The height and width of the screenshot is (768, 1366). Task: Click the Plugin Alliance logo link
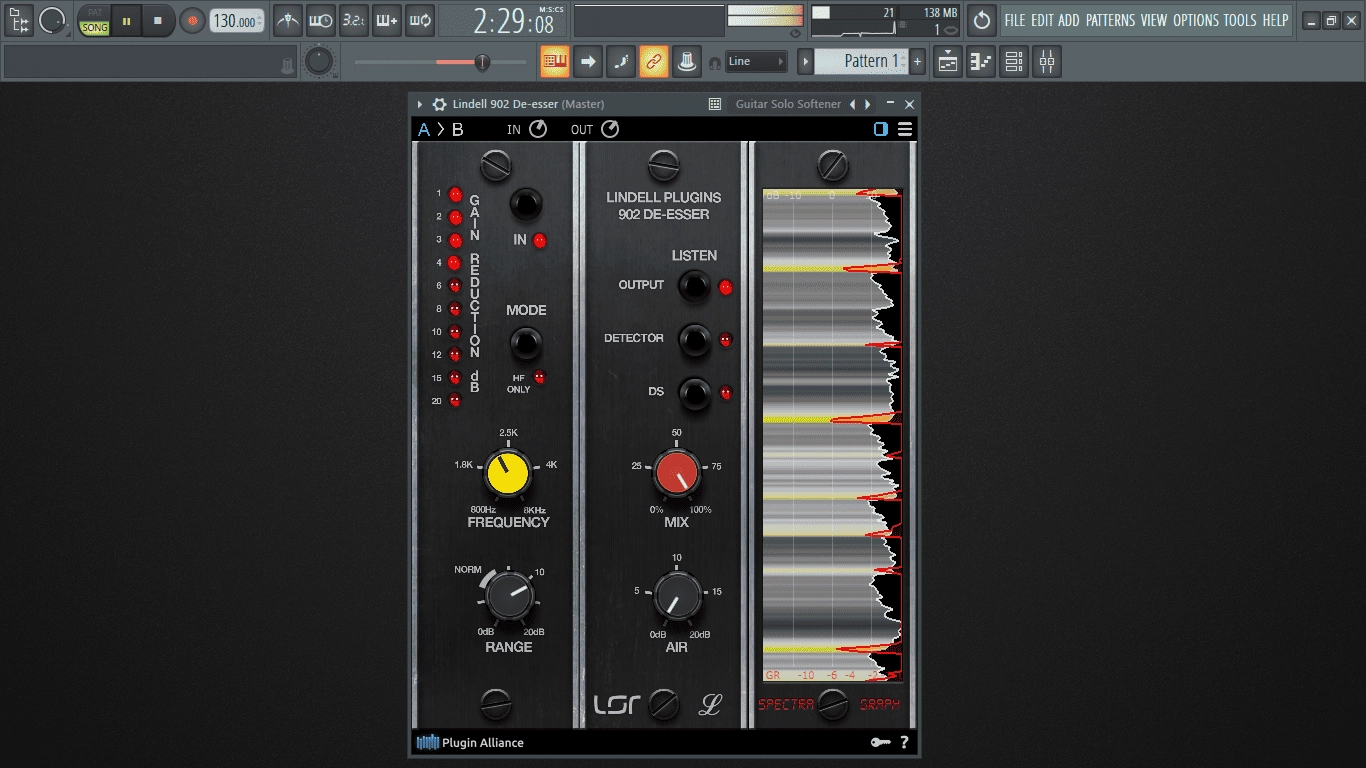coord(470,743)
